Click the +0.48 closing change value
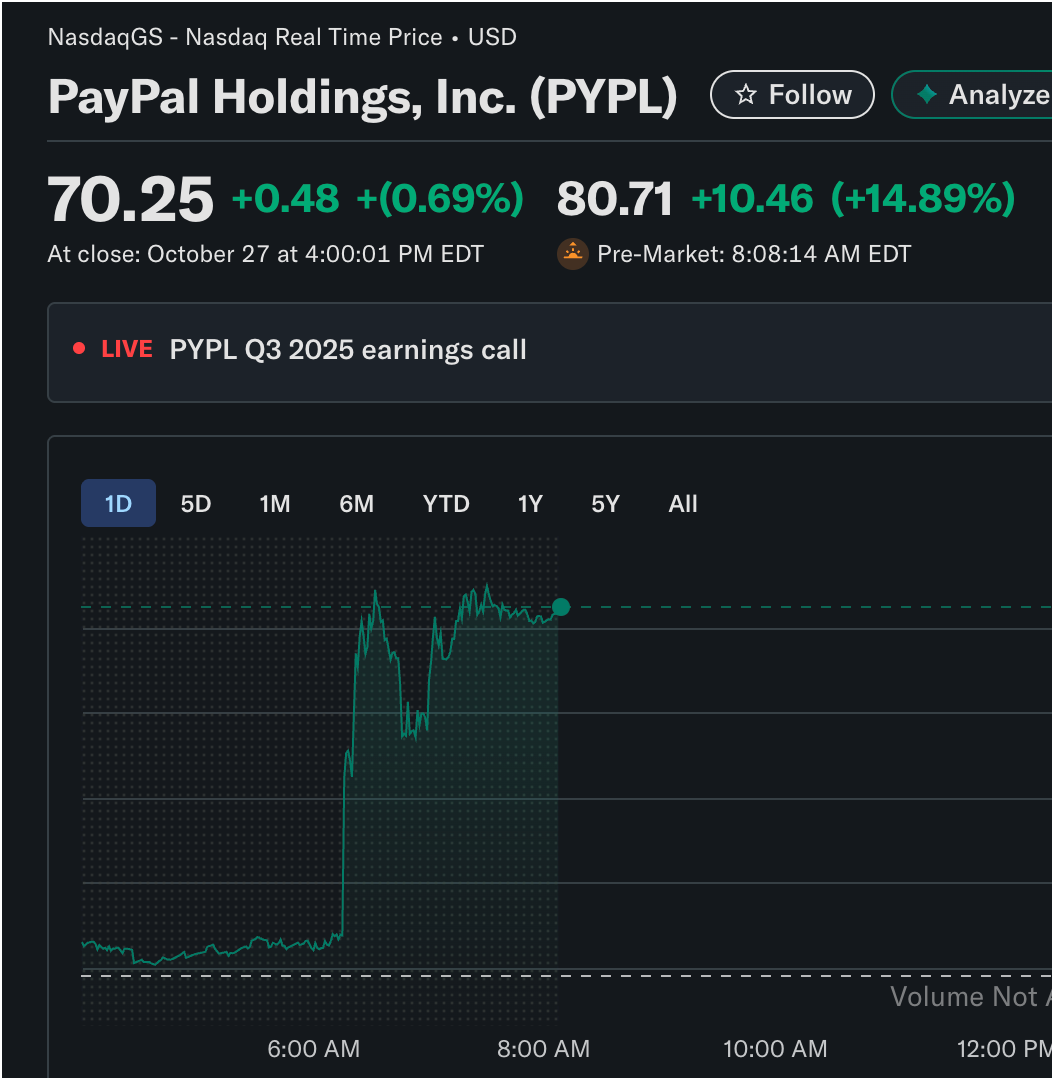Image resolution: width=1054 pixels, height=1080 pixels. (285, 199)
